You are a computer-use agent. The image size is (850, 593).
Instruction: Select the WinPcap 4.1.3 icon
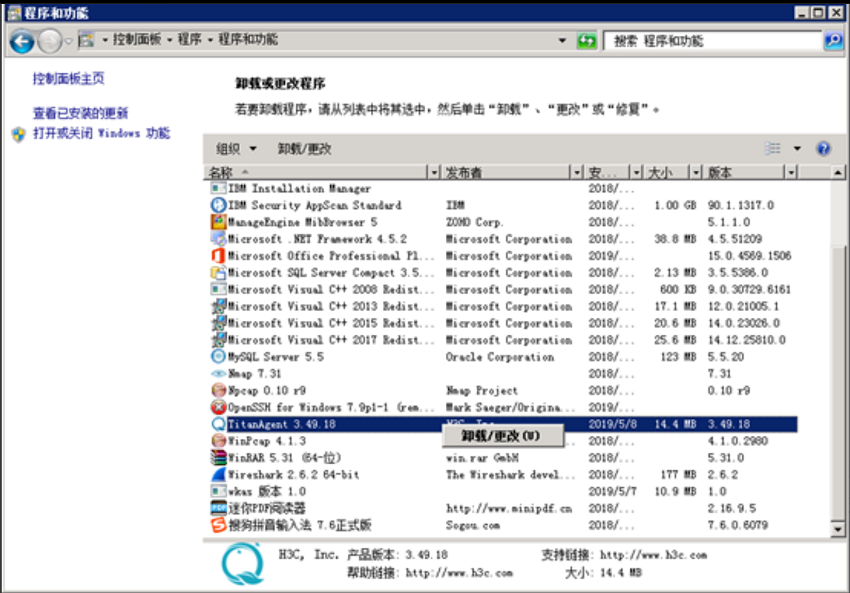click(x=218, y=441)
